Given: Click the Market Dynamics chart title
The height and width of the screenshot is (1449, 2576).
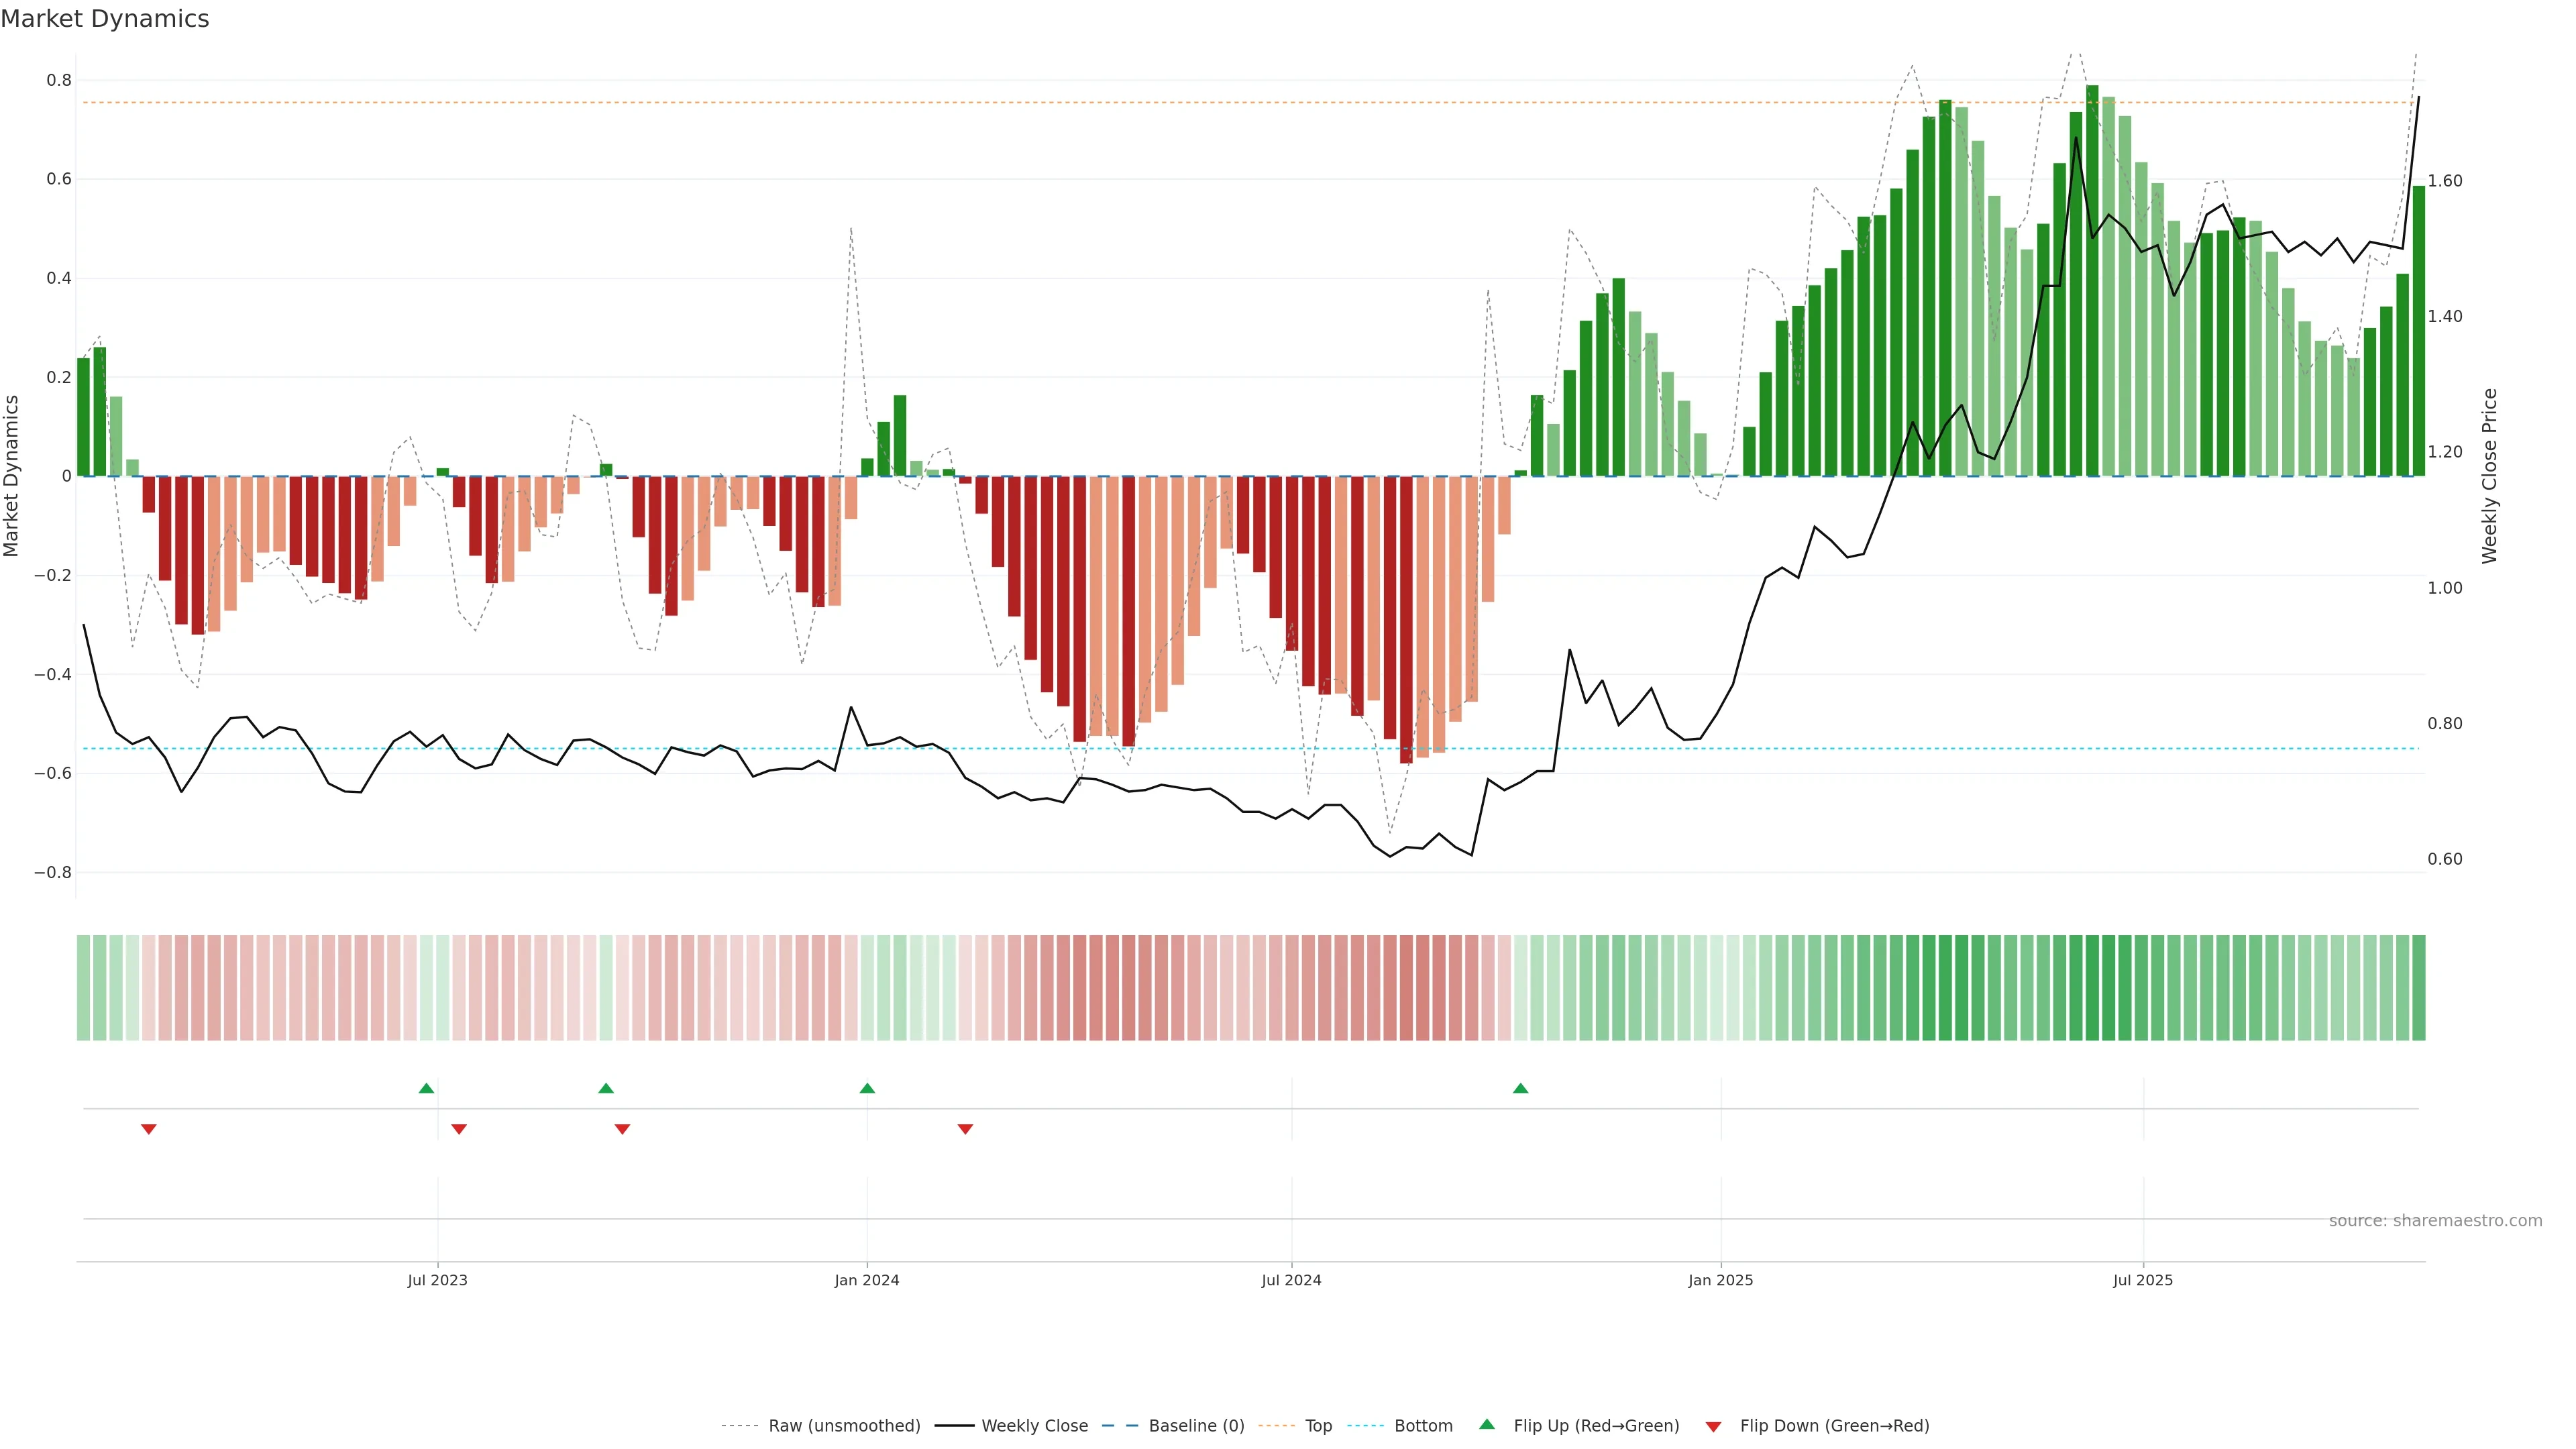Looking at the screenshot, I should point(105,19).
